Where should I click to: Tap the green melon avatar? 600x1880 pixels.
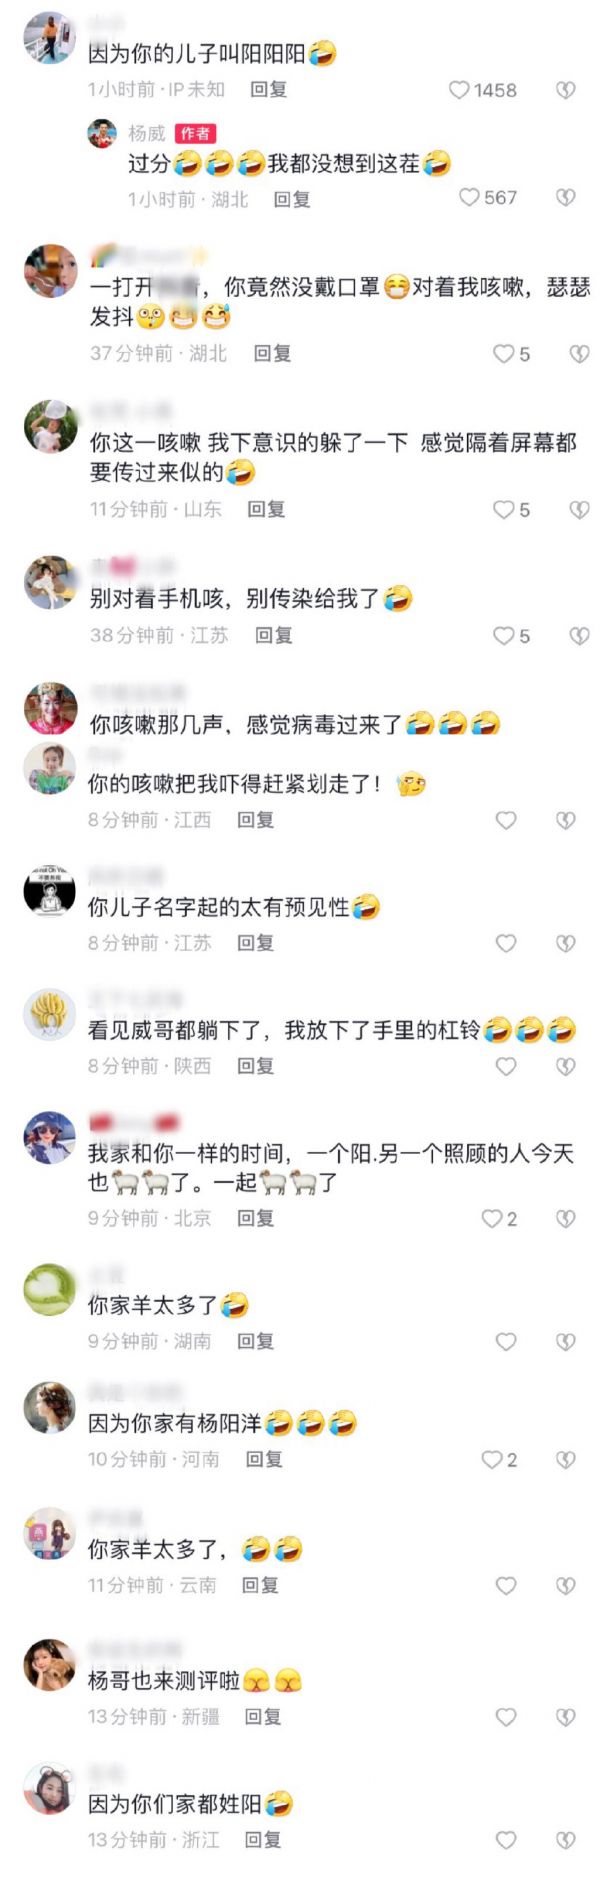[50, 1290]
